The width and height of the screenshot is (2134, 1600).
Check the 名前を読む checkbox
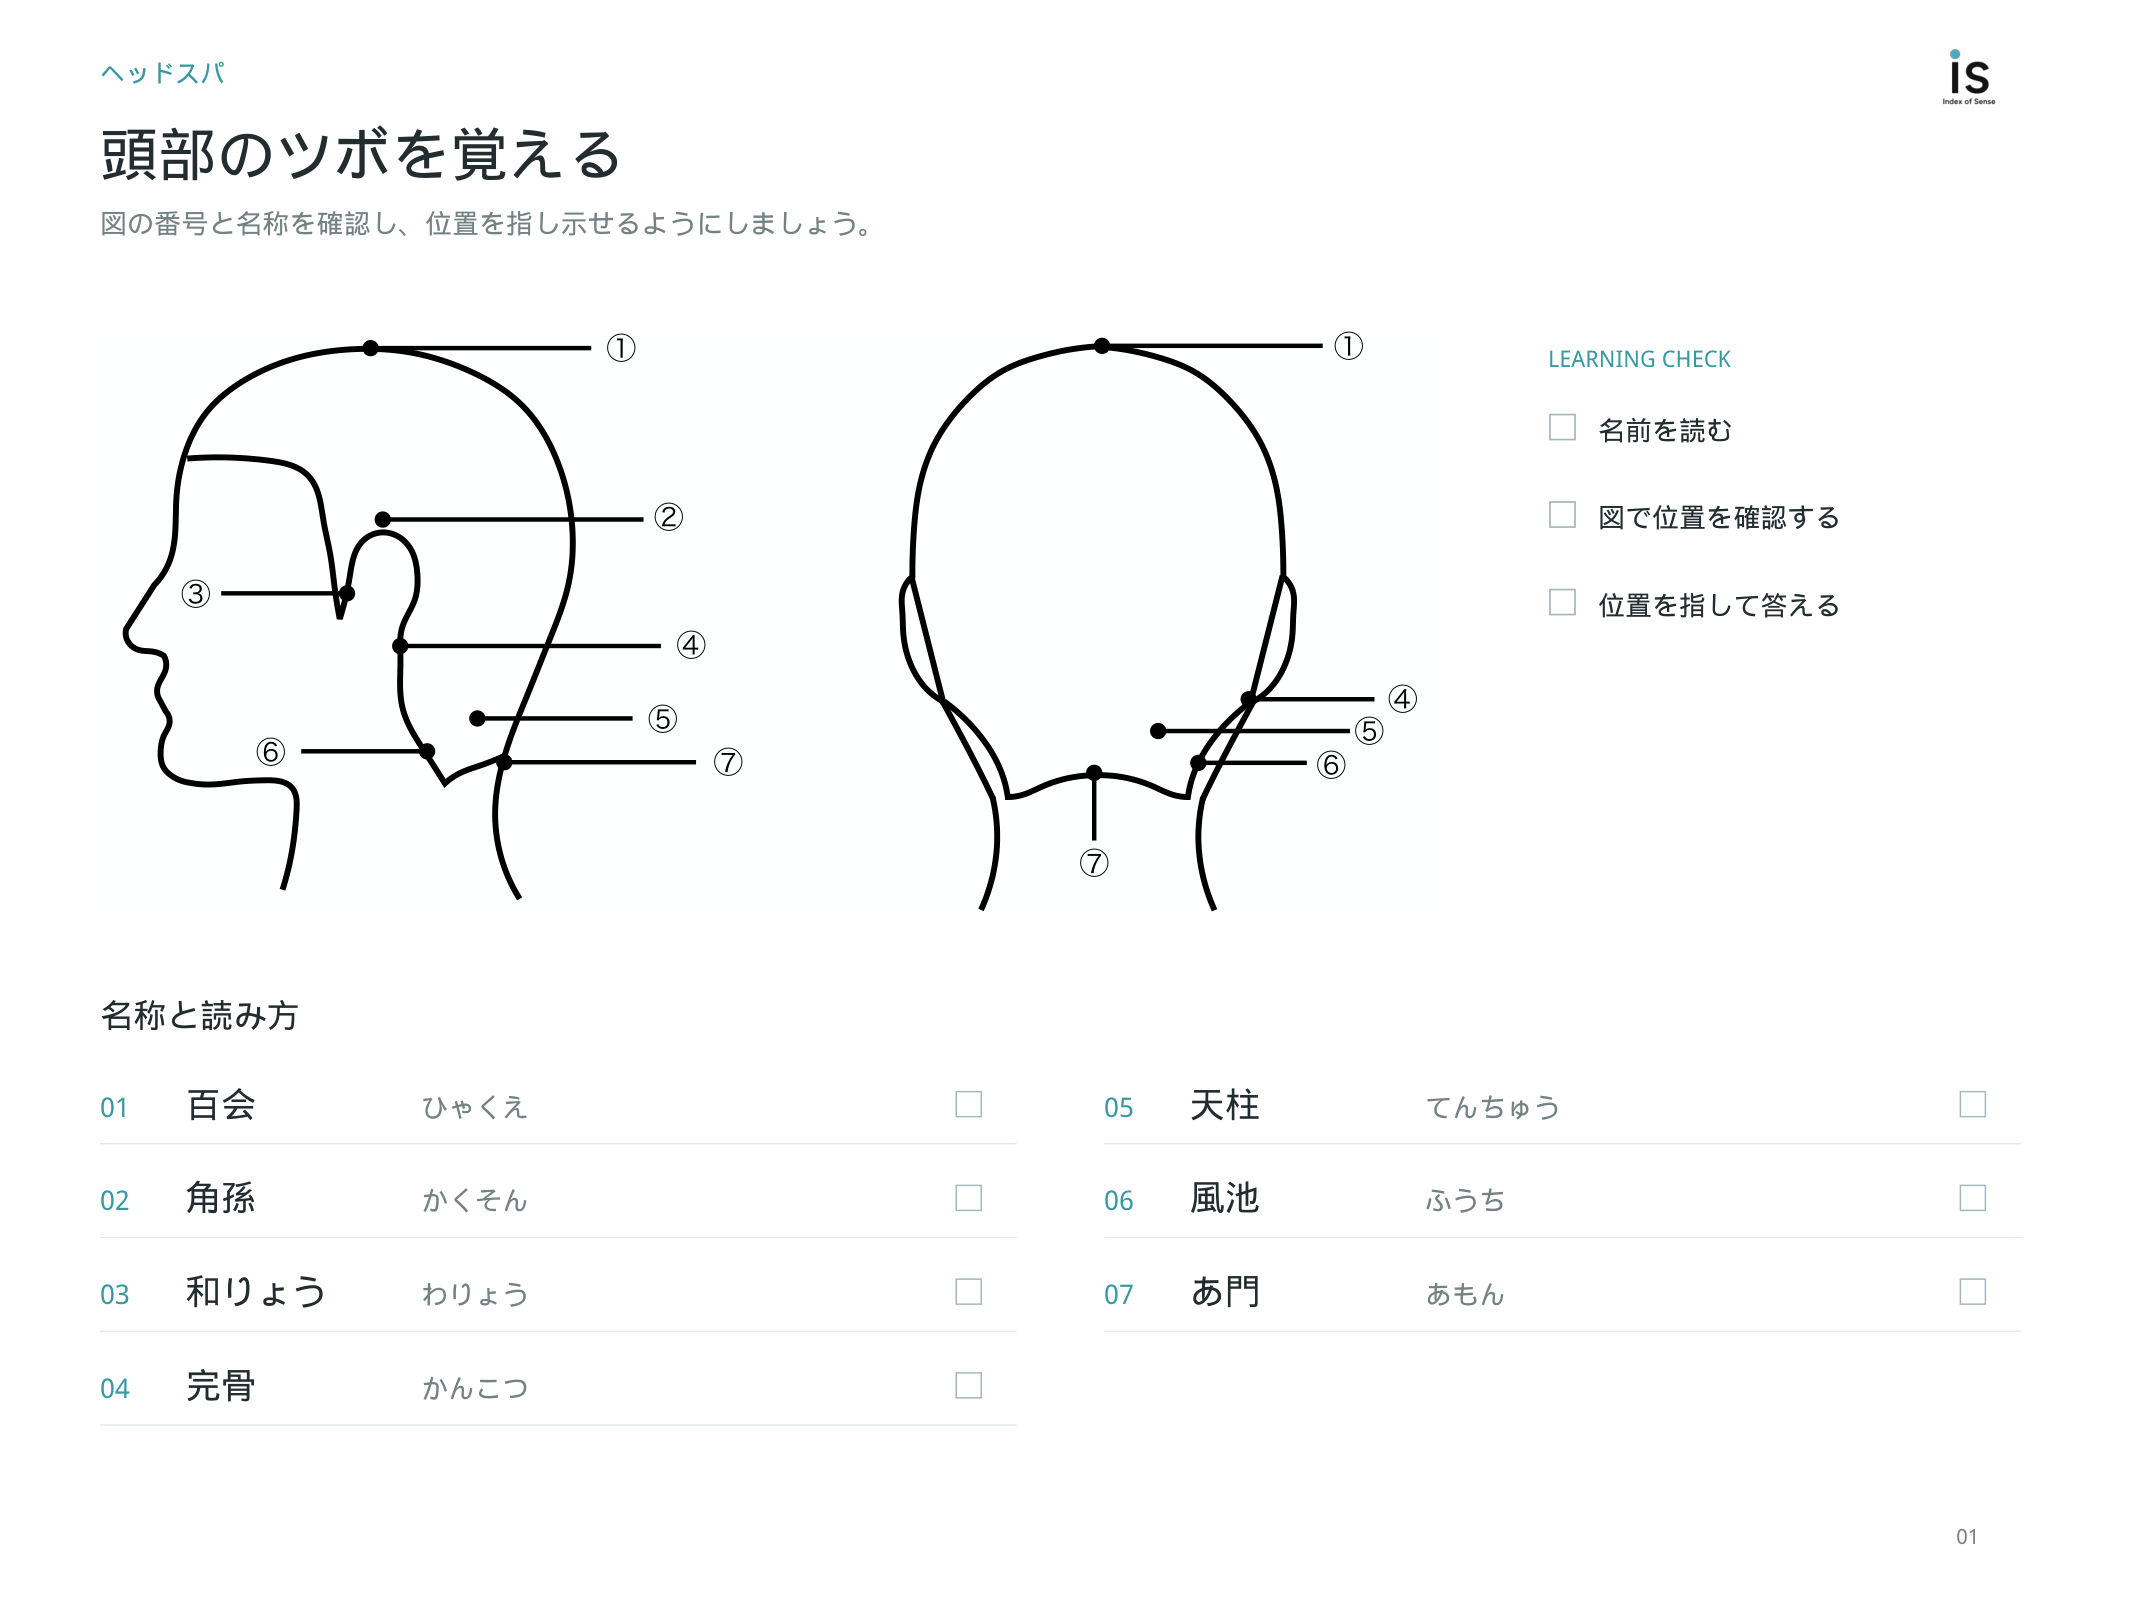pyautogui.click(x=1561, y=427)
